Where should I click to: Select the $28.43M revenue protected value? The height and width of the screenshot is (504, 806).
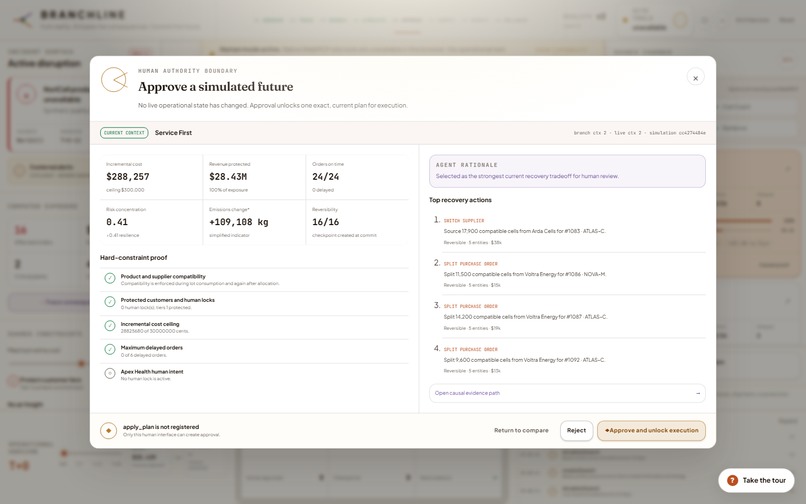pyautogui.click(x=228, y=176)
